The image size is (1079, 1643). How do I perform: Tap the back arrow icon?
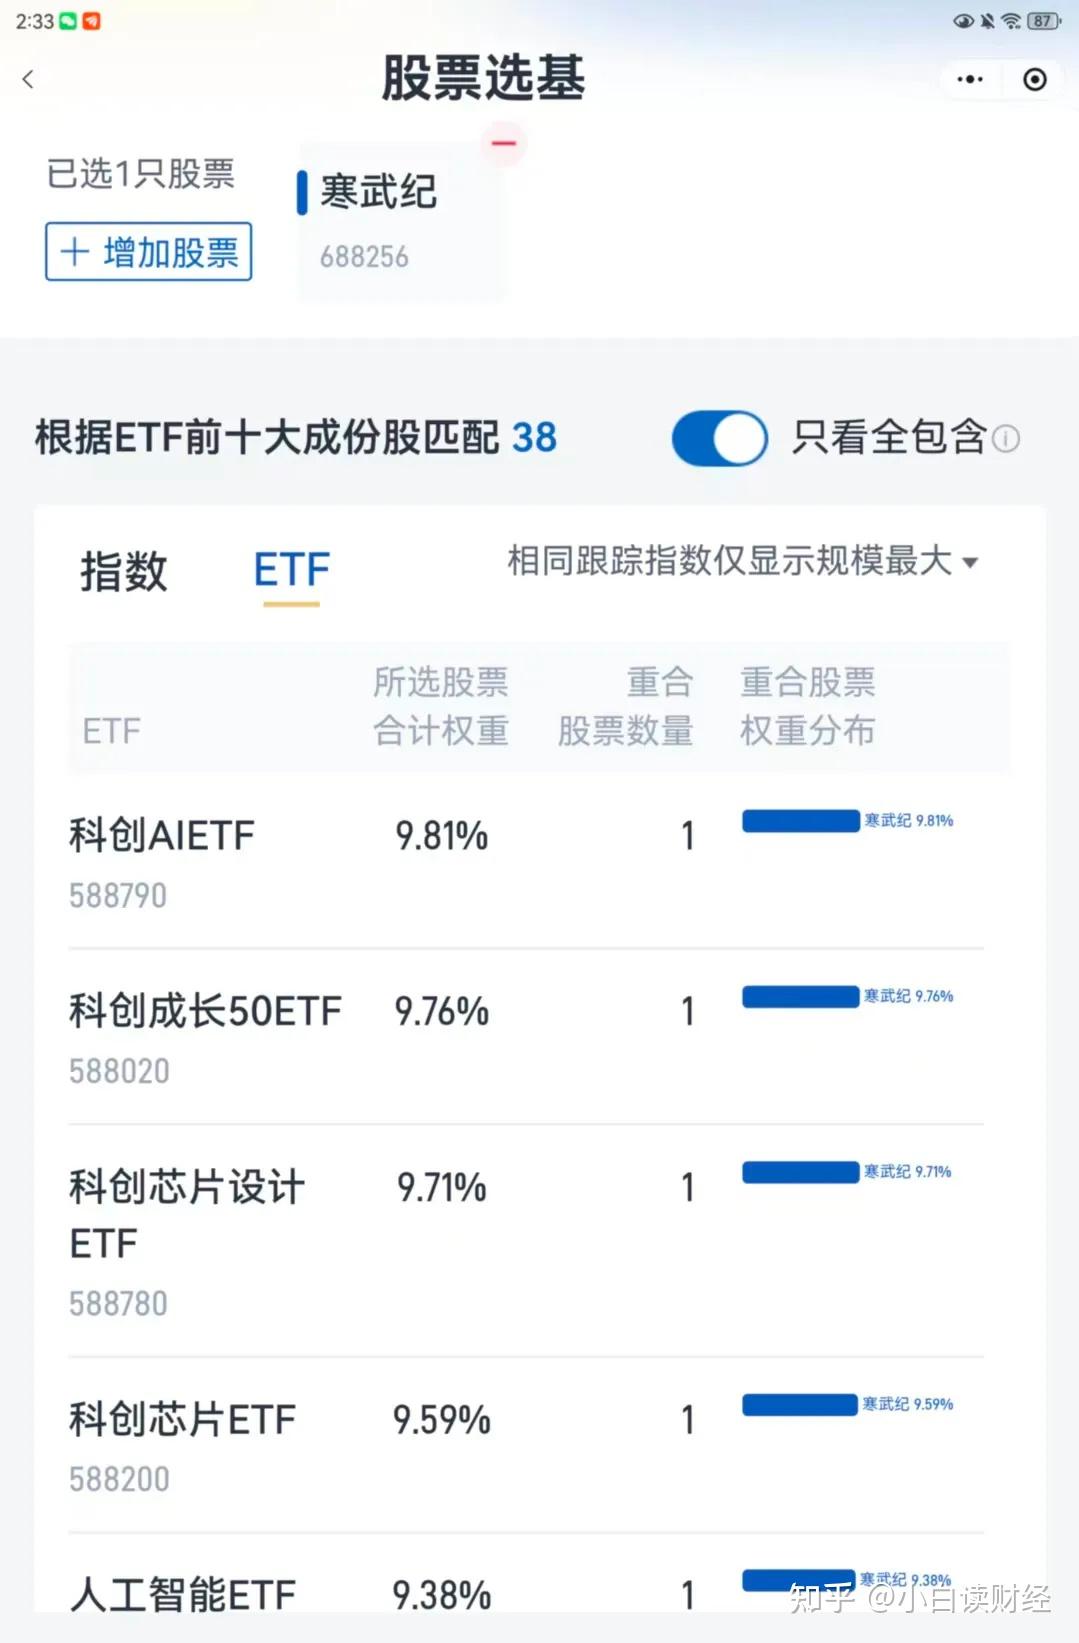(28, 79)
